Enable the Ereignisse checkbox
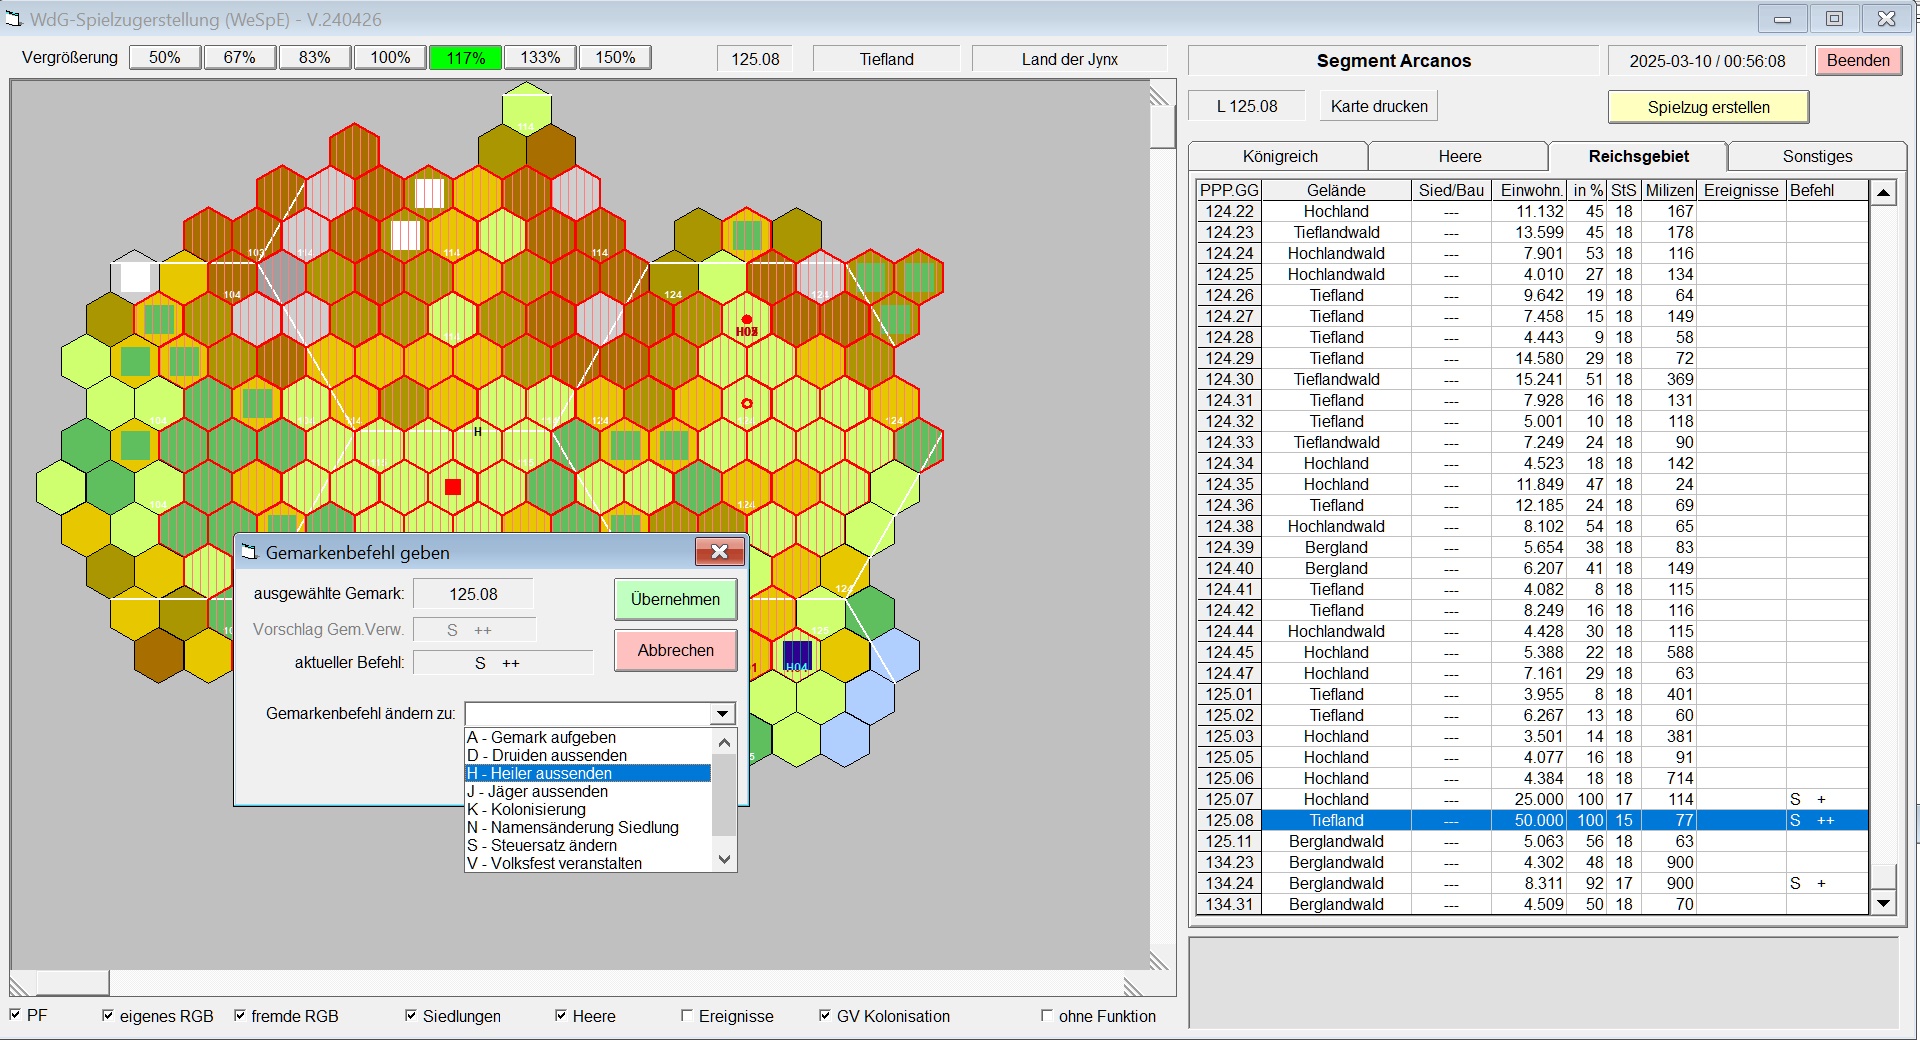The height and width of the screenshot is (1040, 1920). (x=687, y=1015)
